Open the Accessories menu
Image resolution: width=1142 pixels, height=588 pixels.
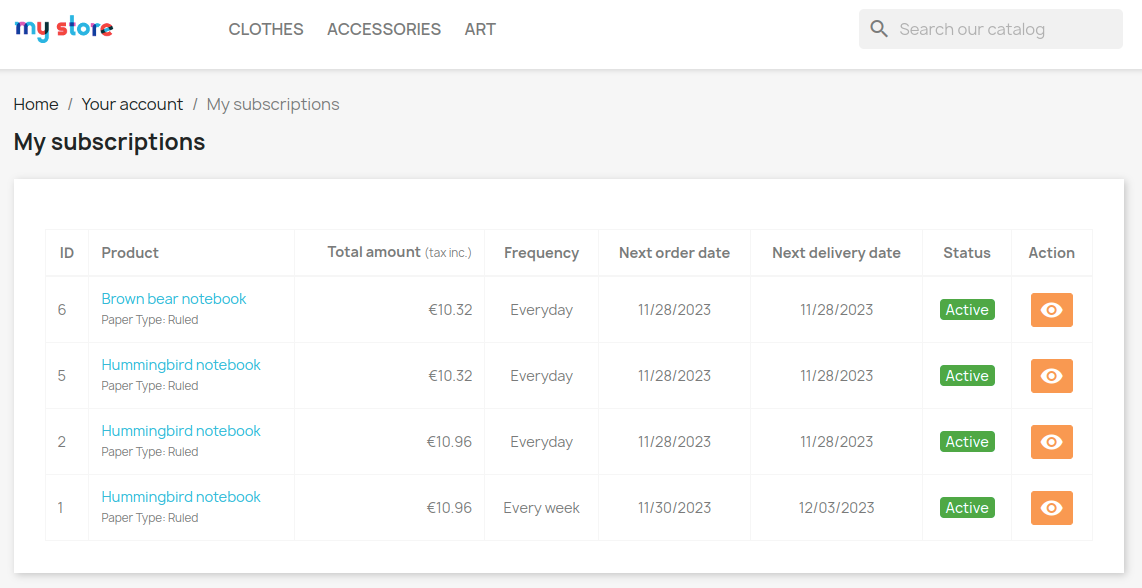(x=384, y=29)
